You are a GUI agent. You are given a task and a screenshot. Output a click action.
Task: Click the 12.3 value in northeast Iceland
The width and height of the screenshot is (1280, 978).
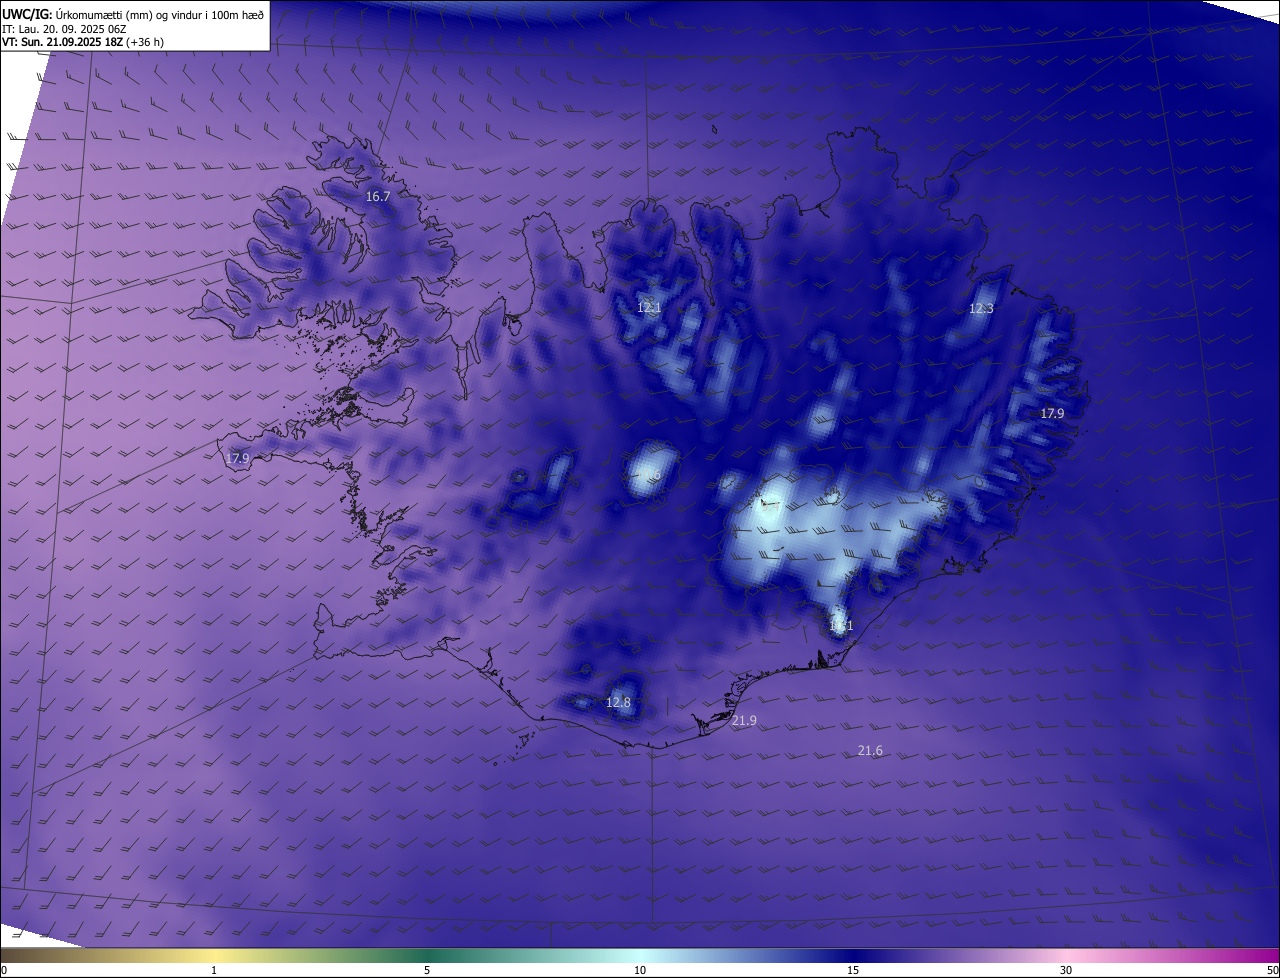pyautogui.click(x=981, y=309)
